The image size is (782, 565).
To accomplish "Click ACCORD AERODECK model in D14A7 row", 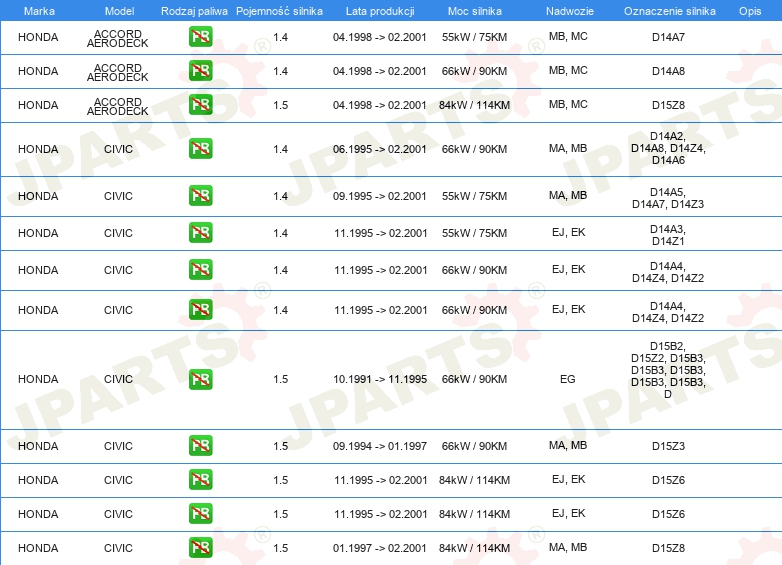I will [118, 38].
